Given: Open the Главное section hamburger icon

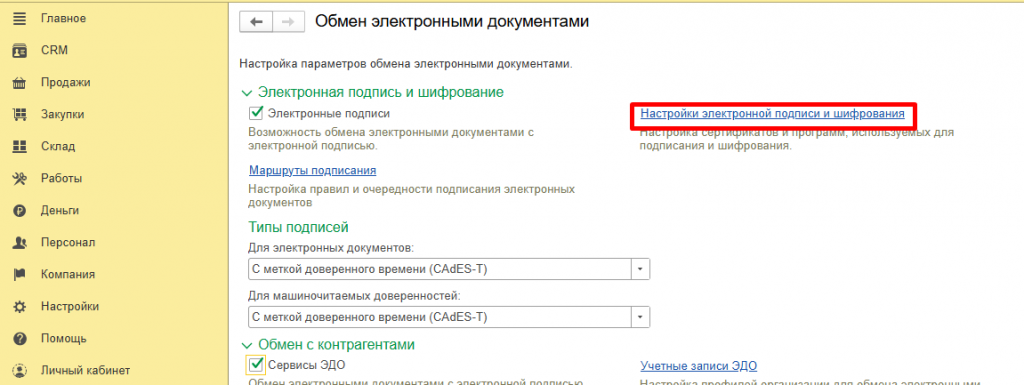Looking at the screenshot, I should pyautogui.click(x=20, y=19).
